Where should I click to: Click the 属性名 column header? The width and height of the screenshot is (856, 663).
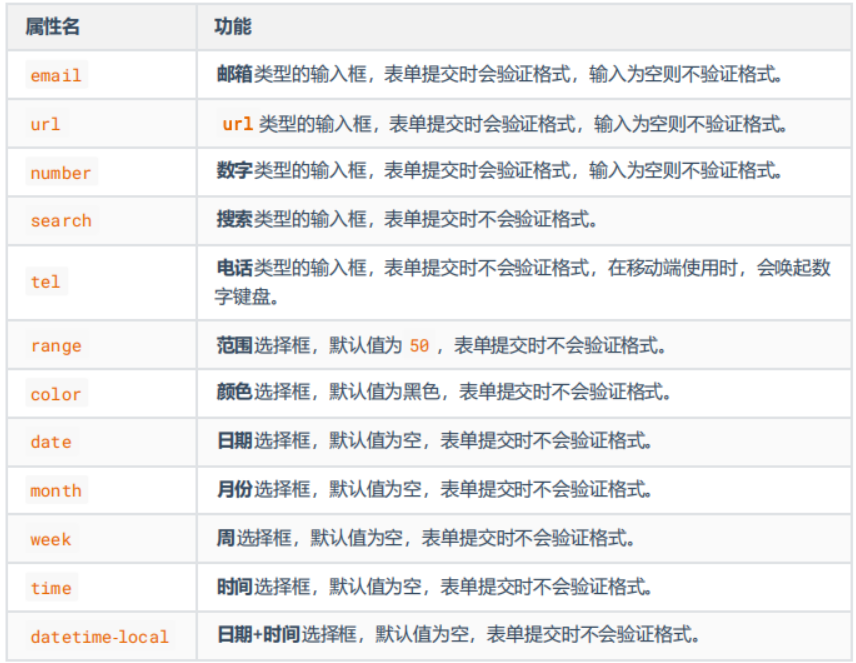52,27
